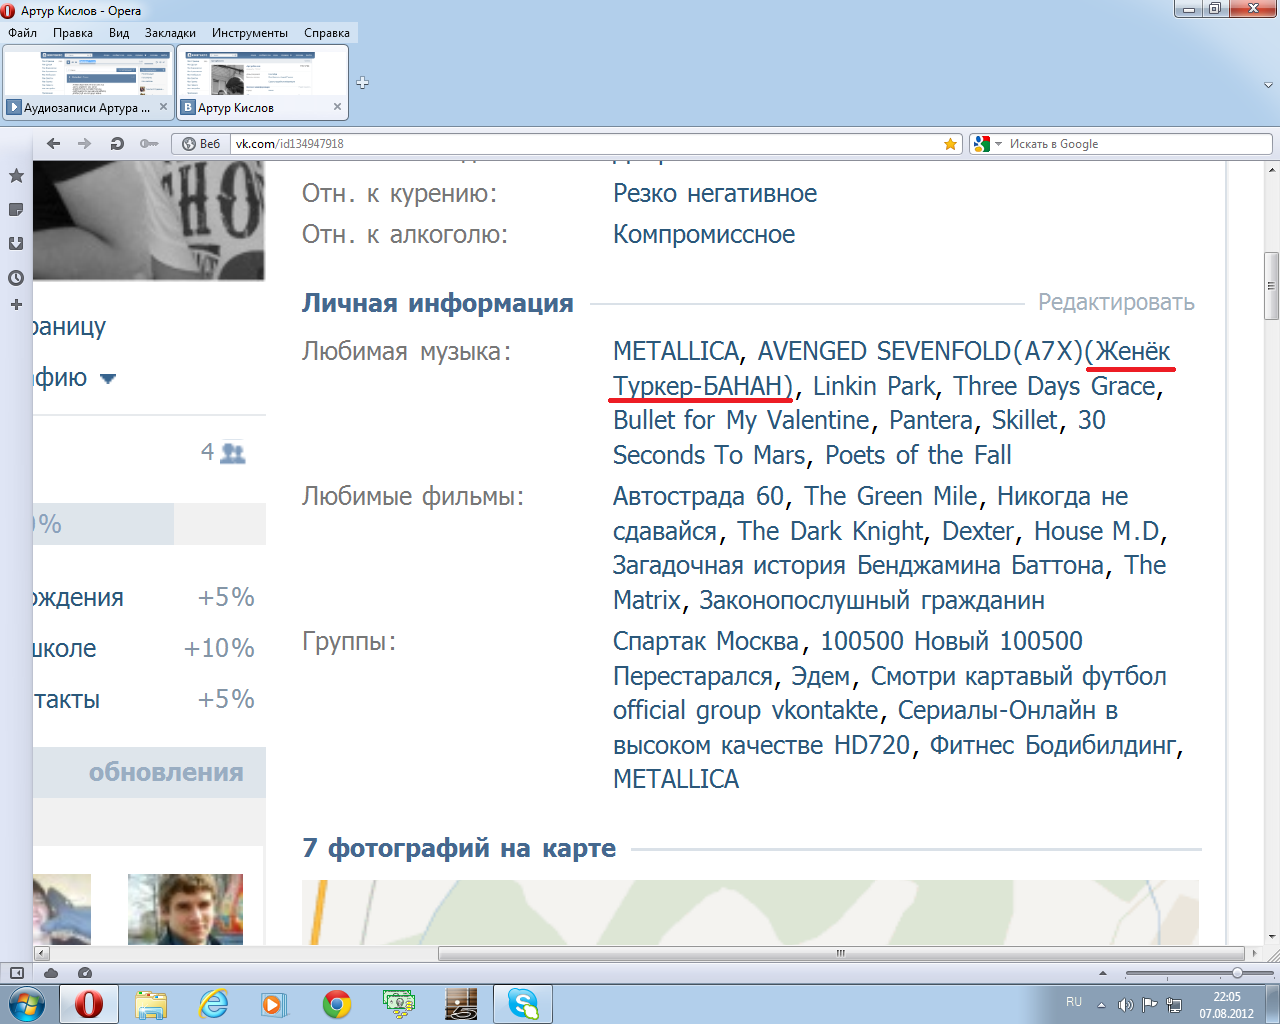This screenshot has width=1280, height=1024.
Task: Open the young man photo thumbnail on map
Action: 185,909
